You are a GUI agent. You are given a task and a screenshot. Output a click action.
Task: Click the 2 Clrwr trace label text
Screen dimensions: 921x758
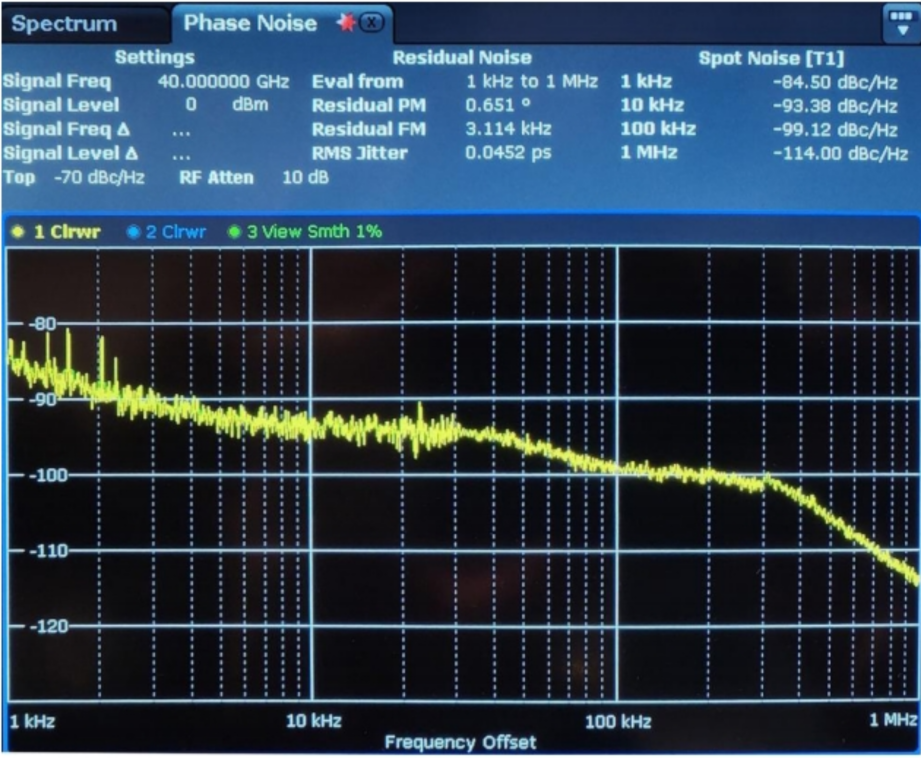tap(176, 232)
